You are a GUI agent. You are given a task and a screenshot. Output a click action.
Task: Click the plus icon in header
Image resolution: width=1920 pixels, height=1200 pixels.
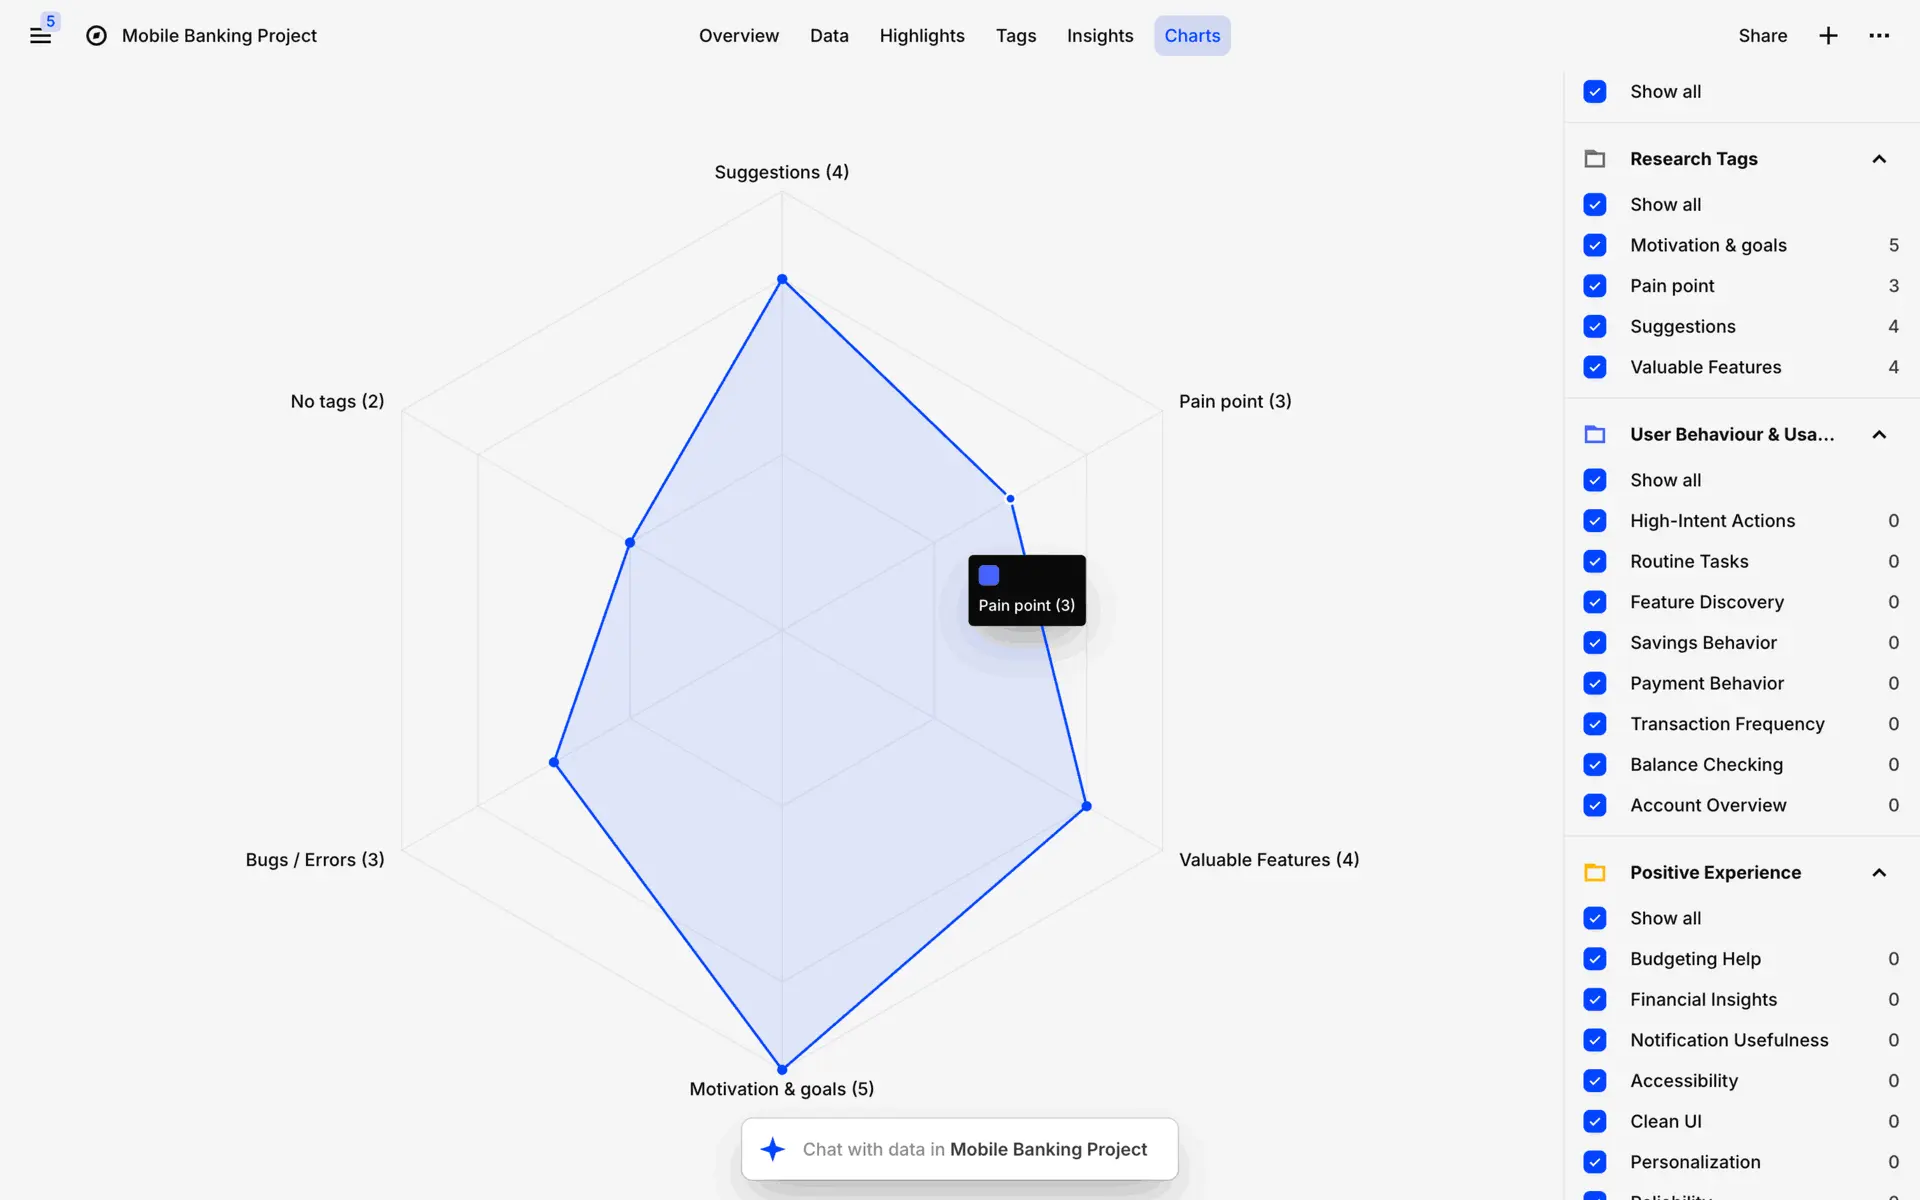coord(1828,36)
